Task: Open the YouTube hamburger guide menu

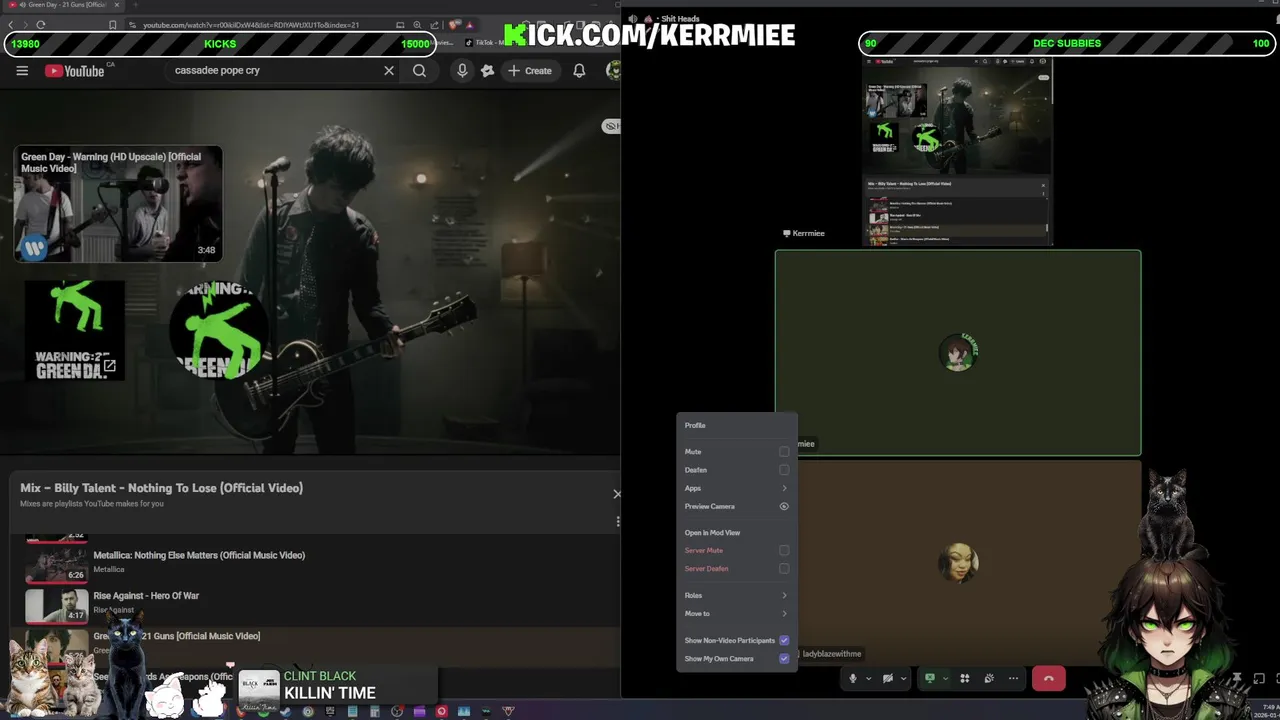Action: tap(22, 71)
